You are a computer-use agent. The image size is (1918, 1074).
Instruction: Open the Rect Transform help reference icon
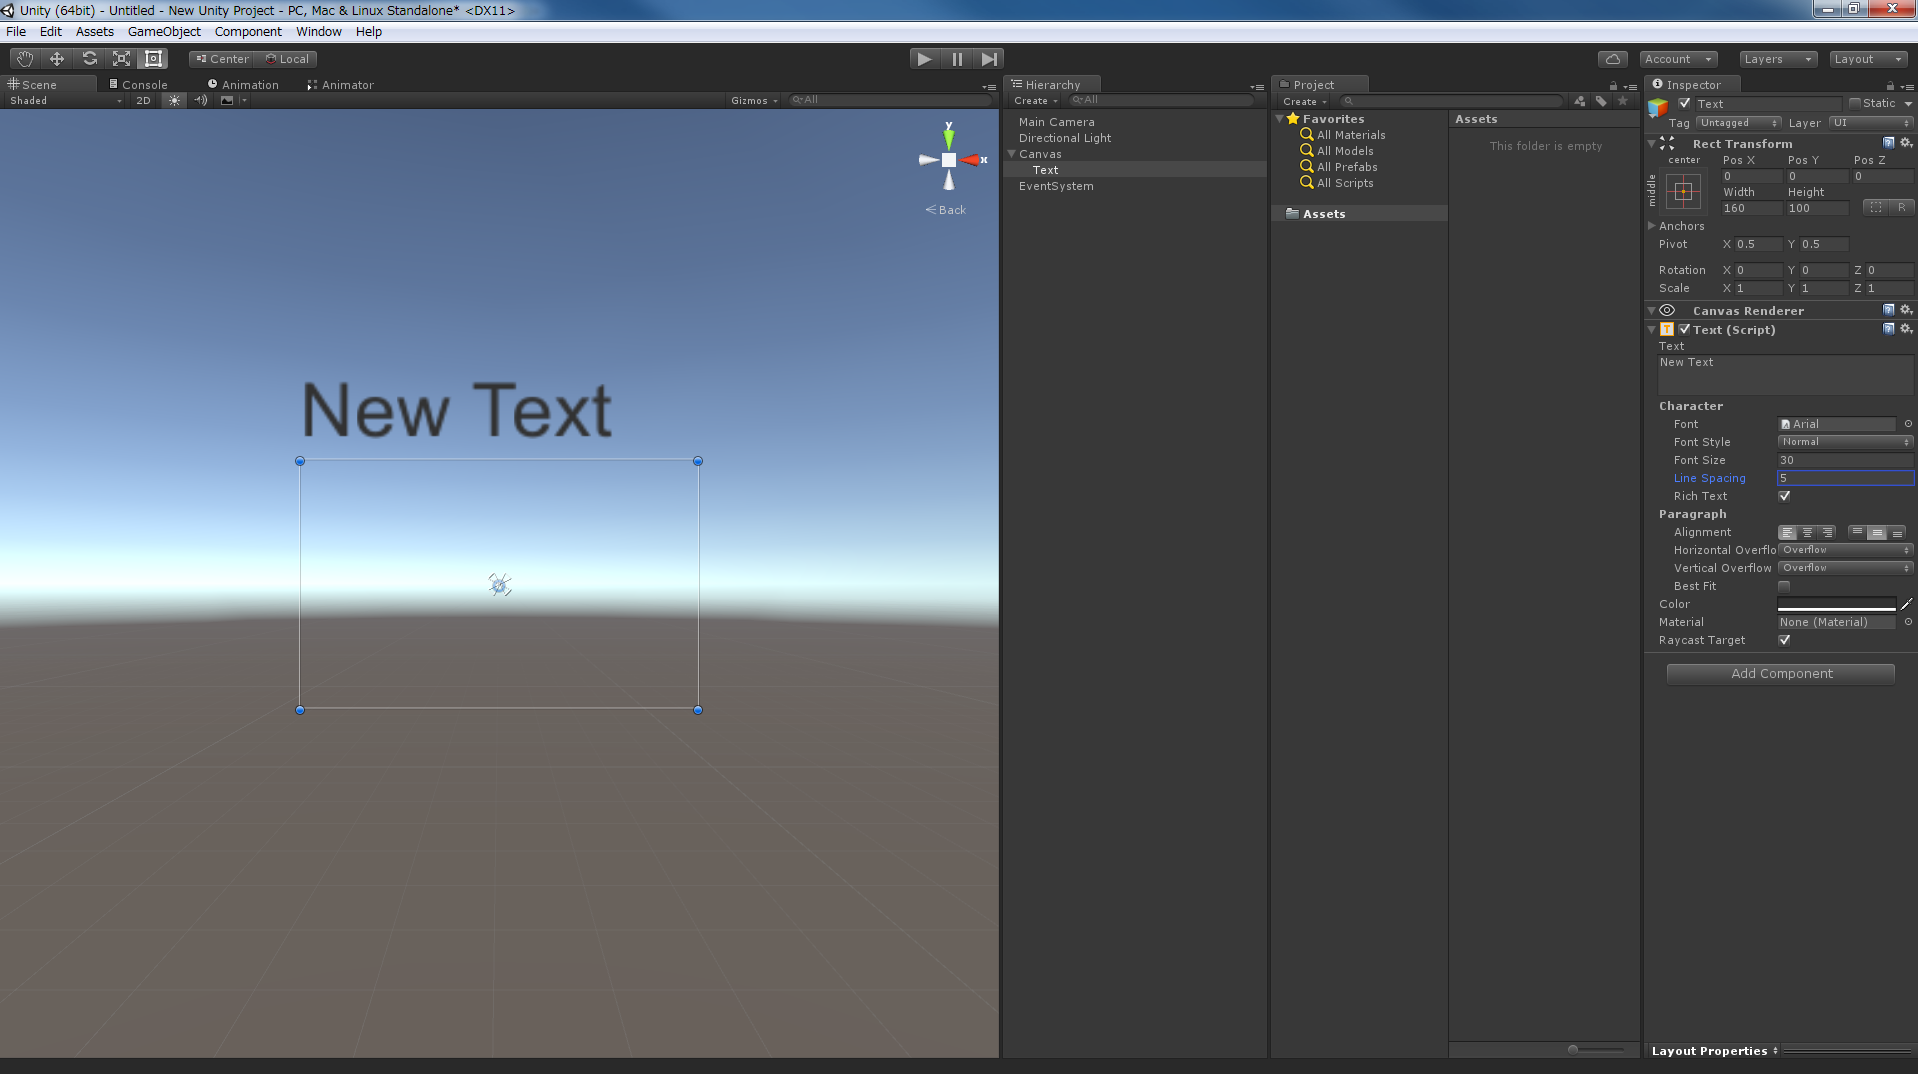tap(1888, 143)
